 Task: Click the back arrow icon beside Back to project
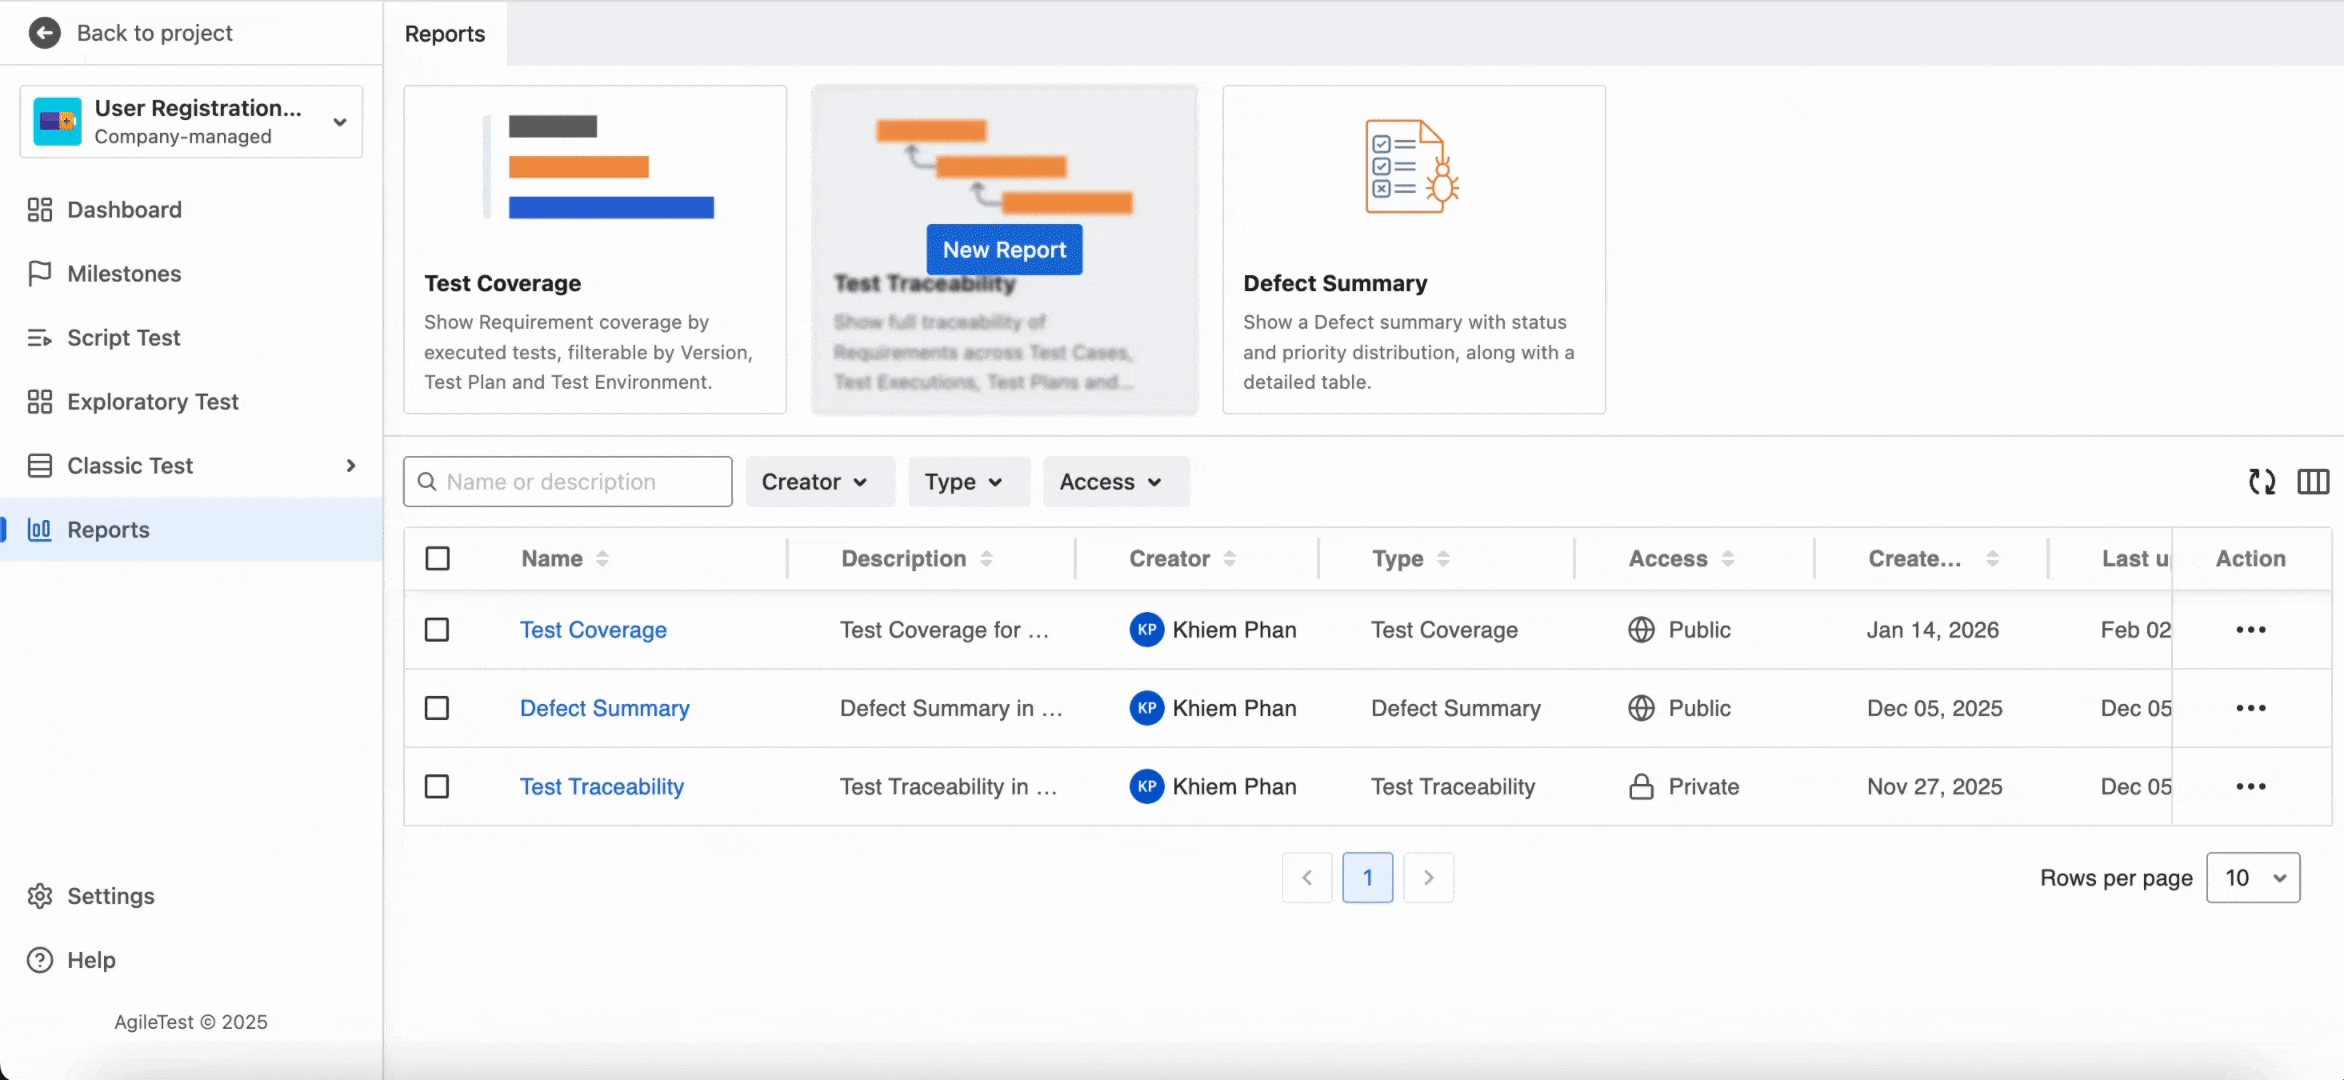(x=44, y=33)
